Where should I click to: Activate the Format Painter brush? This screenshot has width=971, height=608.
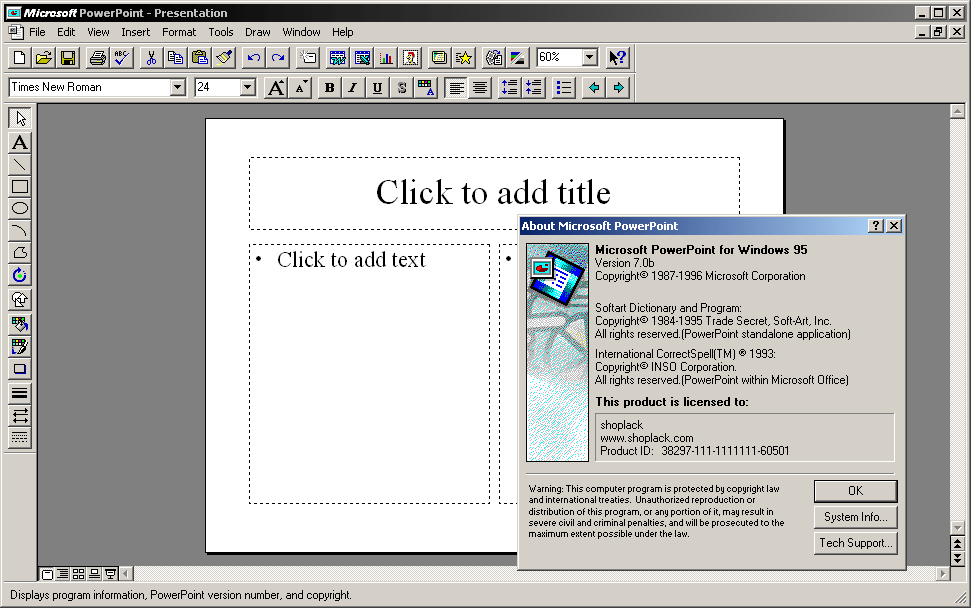224,58
